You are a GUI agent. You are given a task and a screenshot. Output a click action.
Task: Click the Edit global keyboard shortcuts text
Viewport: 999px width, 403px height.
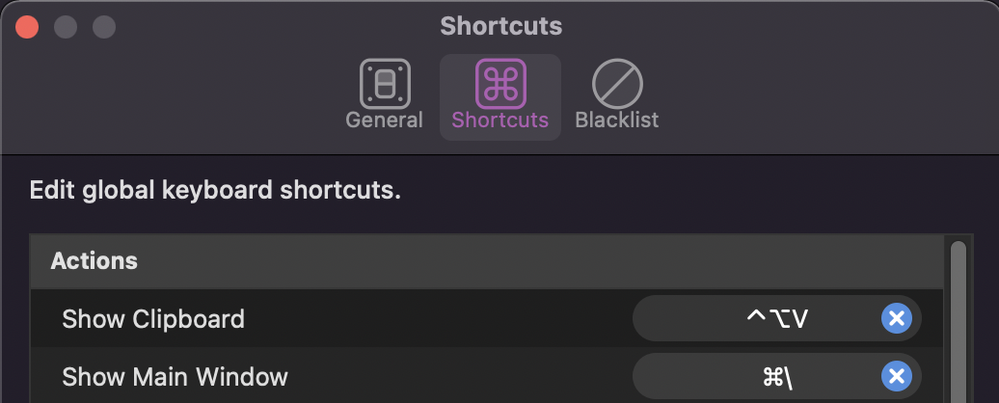[215, 190]
